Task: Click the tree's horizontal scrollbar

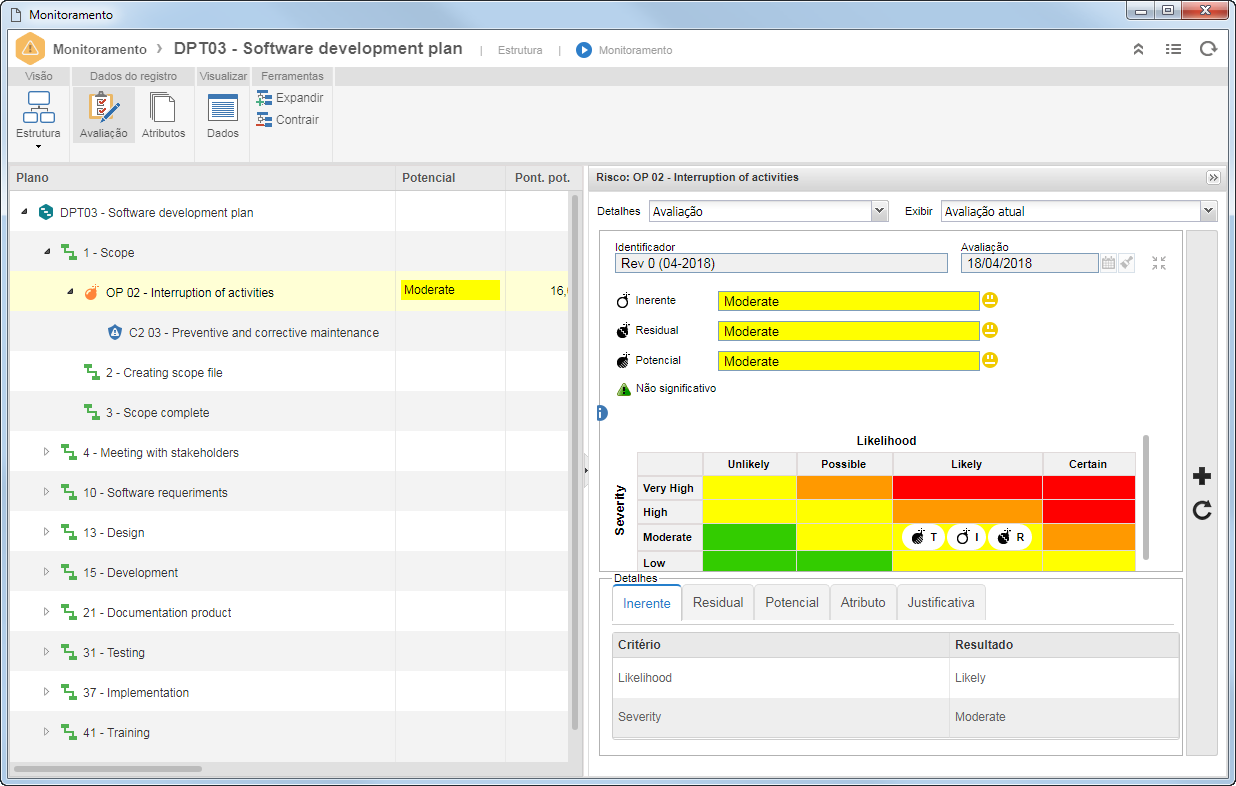Action: pyautogui.click(x=108, y=769)
